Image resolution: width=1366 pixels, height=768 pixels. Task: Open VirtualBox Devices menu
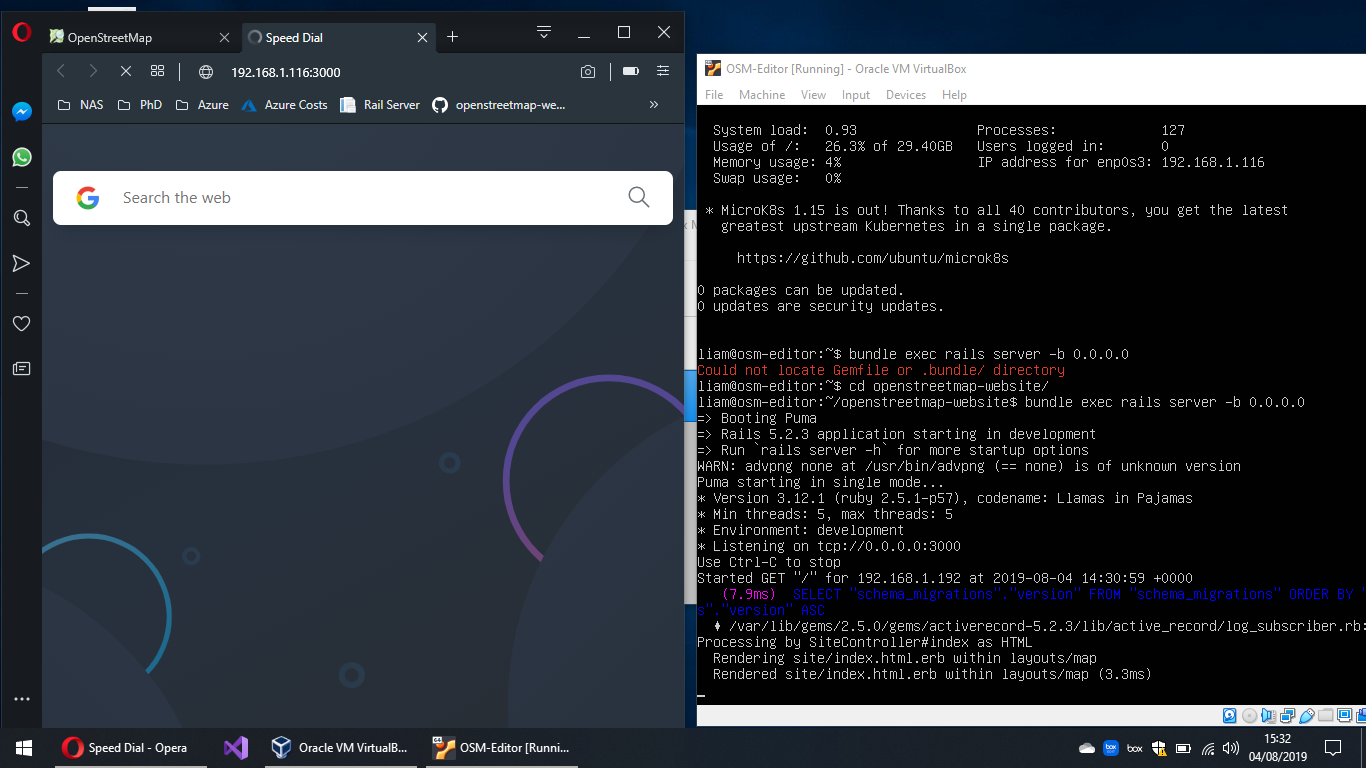click(x=906, y=95)
